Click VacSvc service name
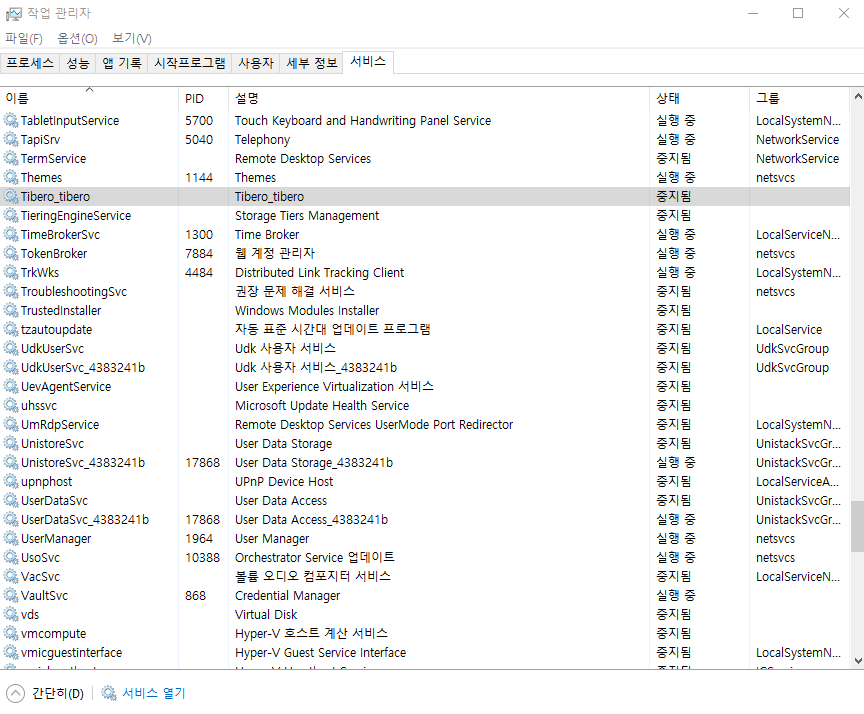 tap(40, 577)
